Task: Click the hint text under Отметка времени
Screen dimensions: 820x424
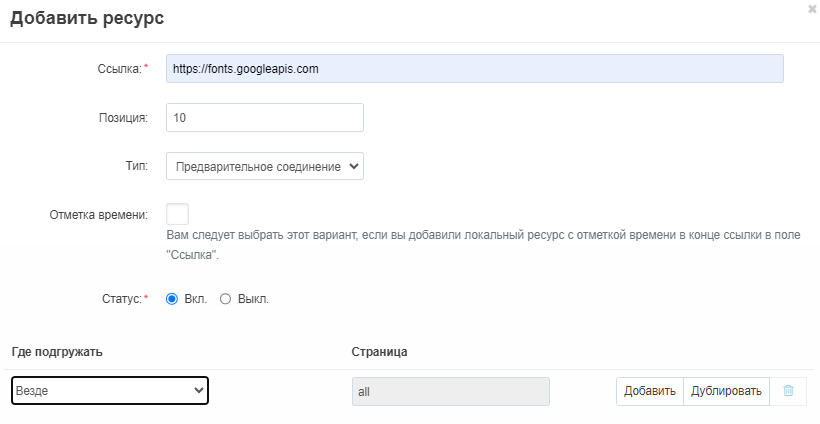Action: pyautogui.click(x=483, y=245)
